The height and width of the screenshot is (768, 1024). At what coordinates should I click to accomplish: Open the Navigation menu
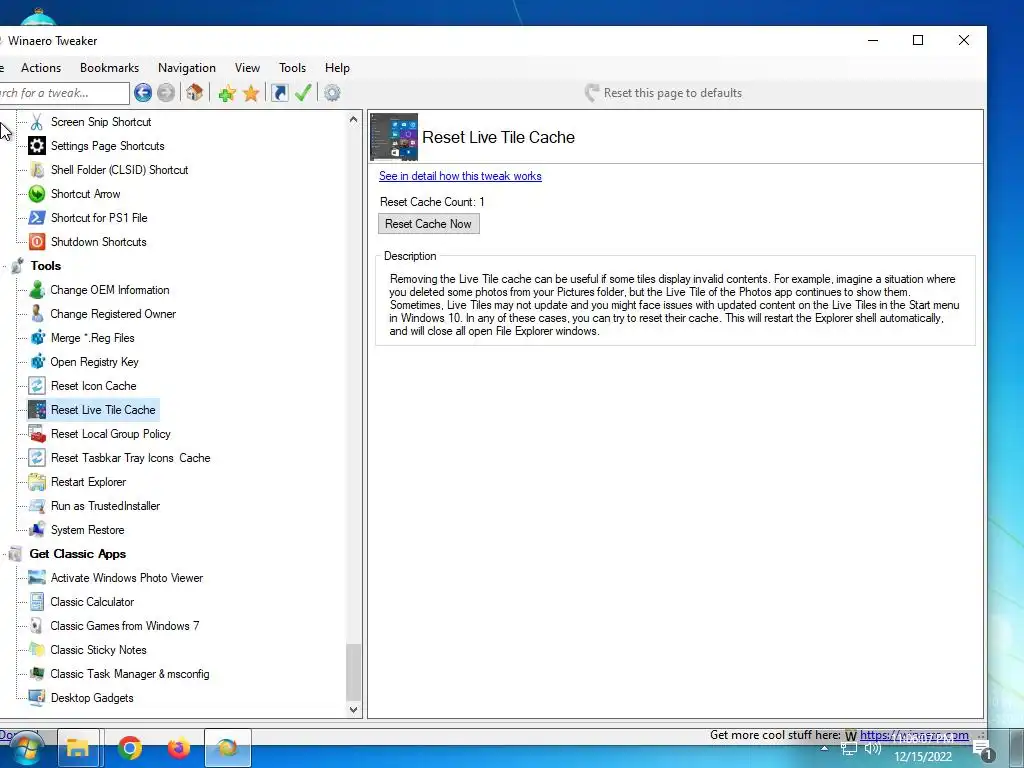(187, 68)
